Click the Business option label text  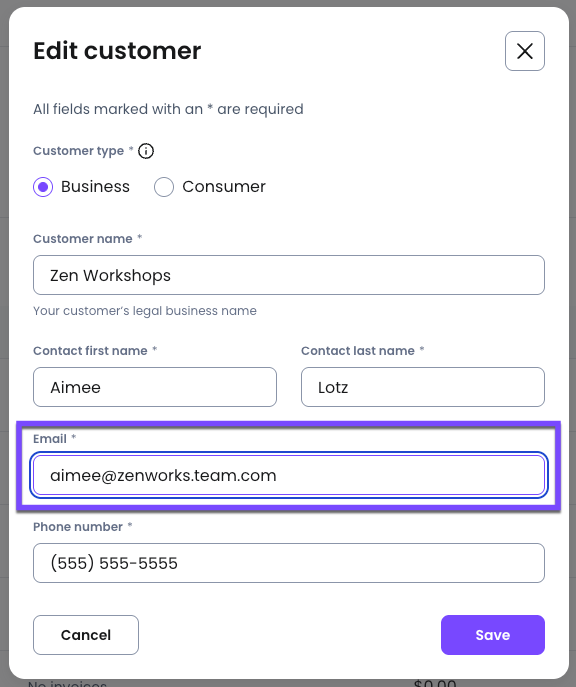(95, 187)
